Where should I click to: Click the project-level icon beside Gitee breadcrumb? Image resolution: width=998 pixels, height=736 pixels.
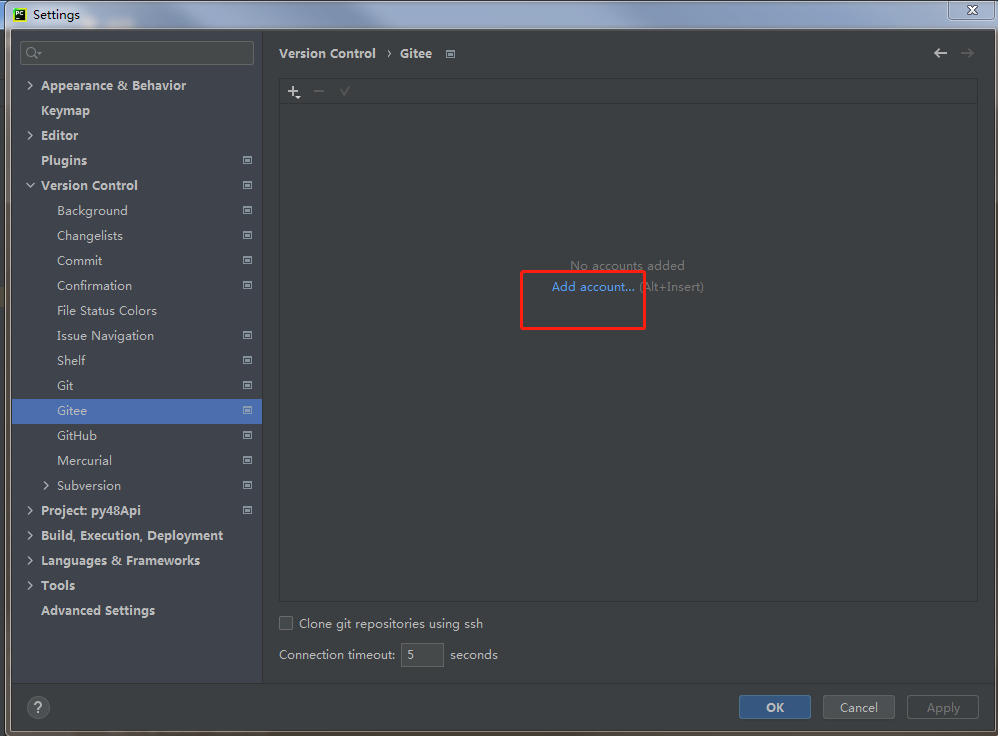click(x=450, y=54)
